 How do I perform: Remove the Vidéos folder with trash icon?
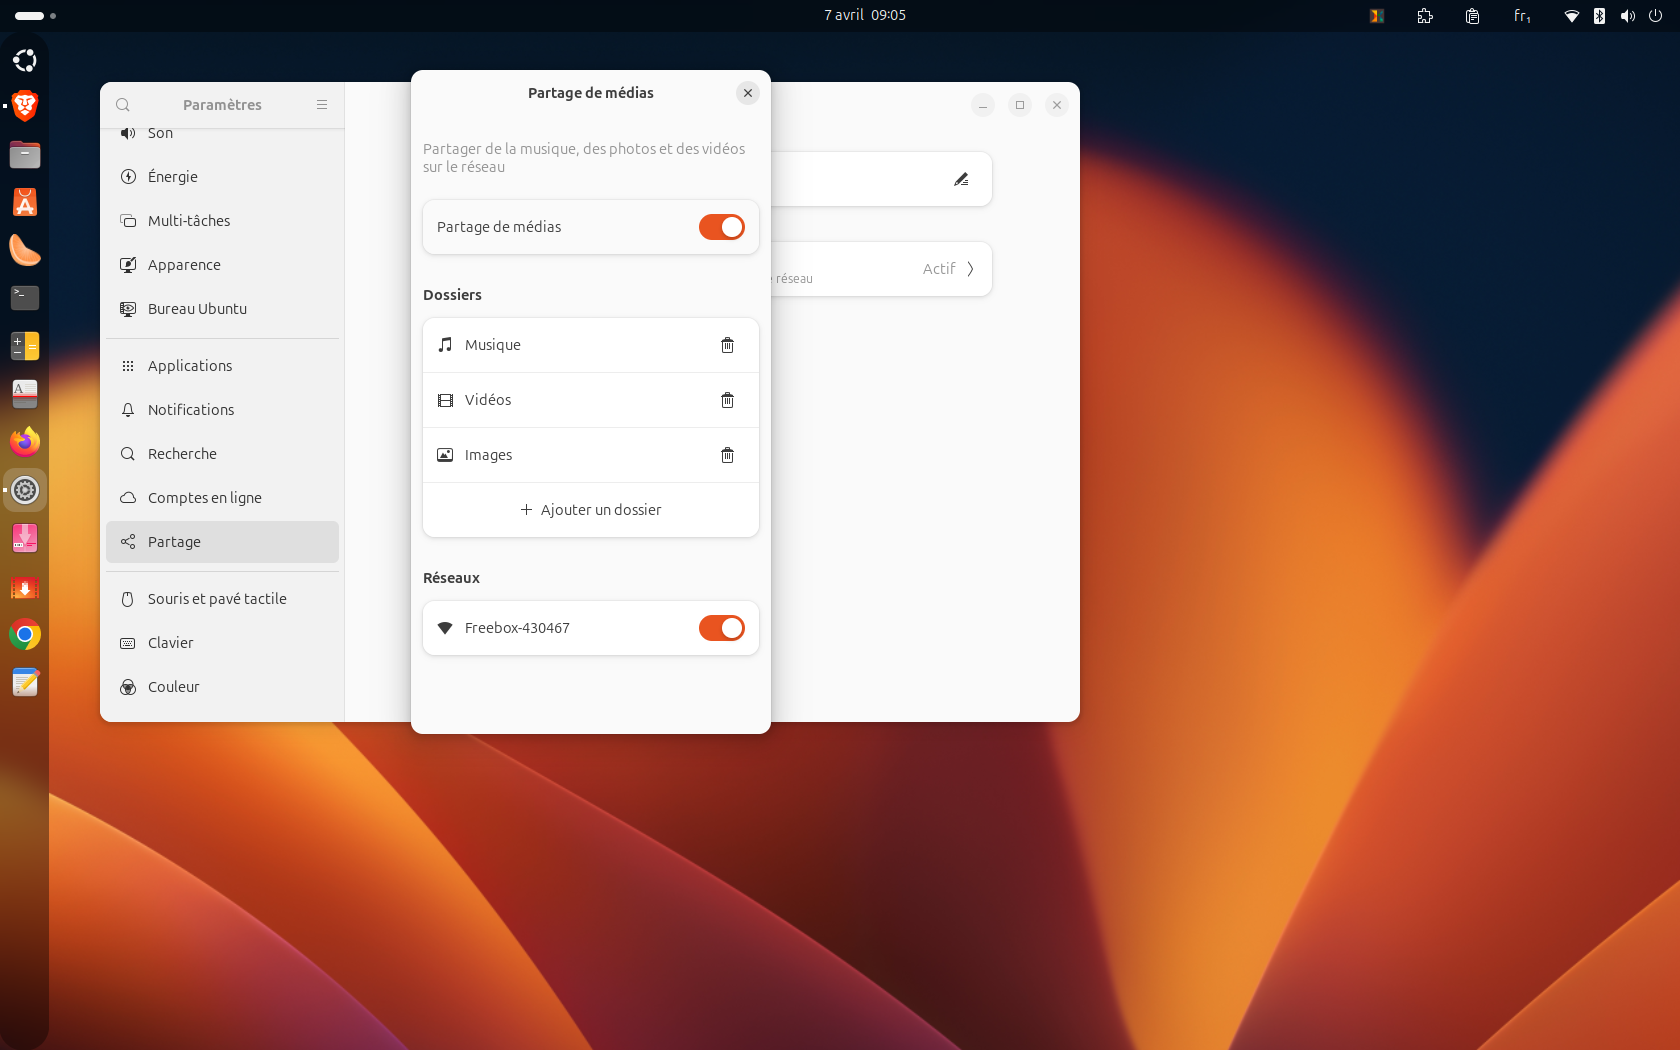(x=727, y=400)
